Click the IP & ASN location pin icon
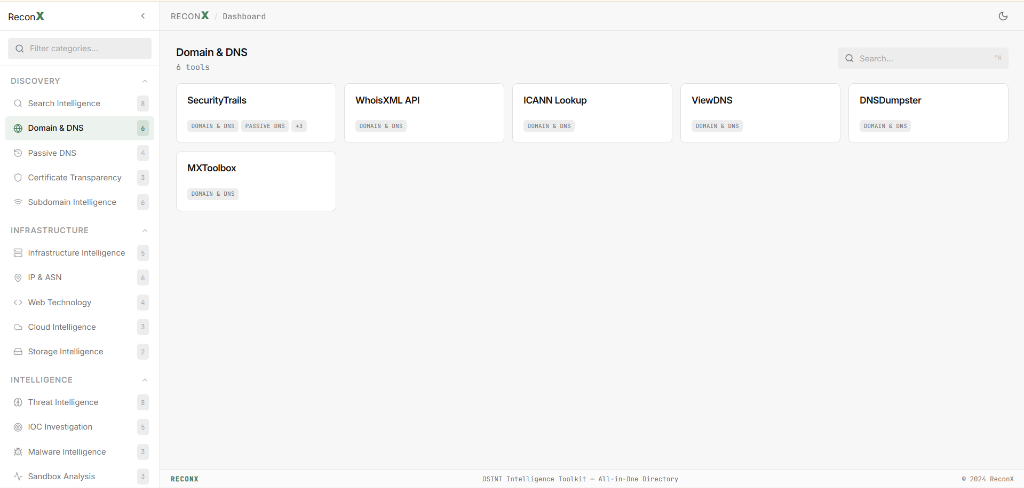Screen dimensions: 1024x488 18,278
